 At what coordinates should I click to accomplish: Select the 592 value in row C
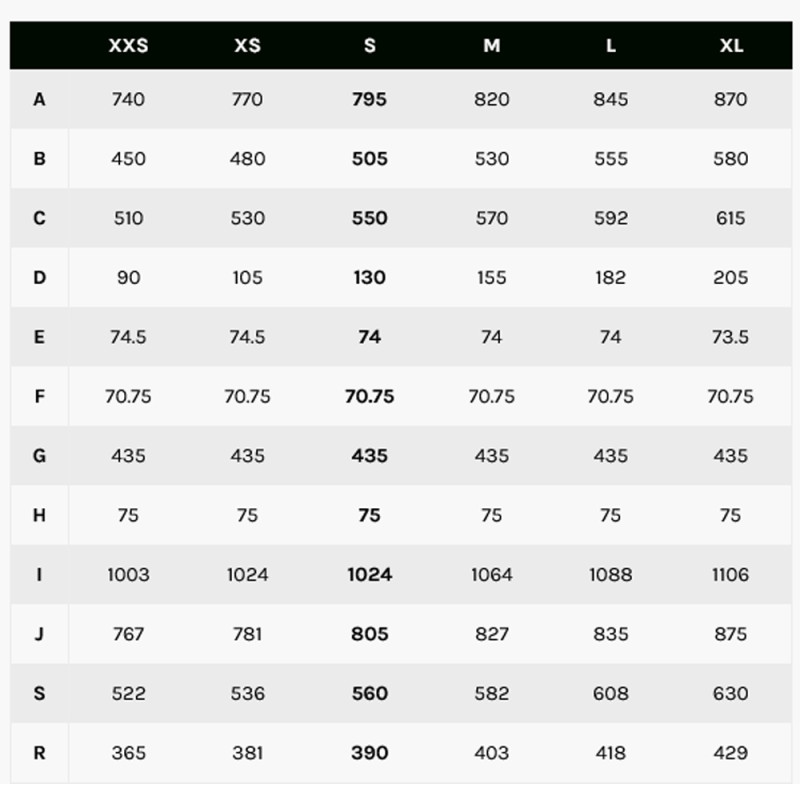tap(611, 218)
